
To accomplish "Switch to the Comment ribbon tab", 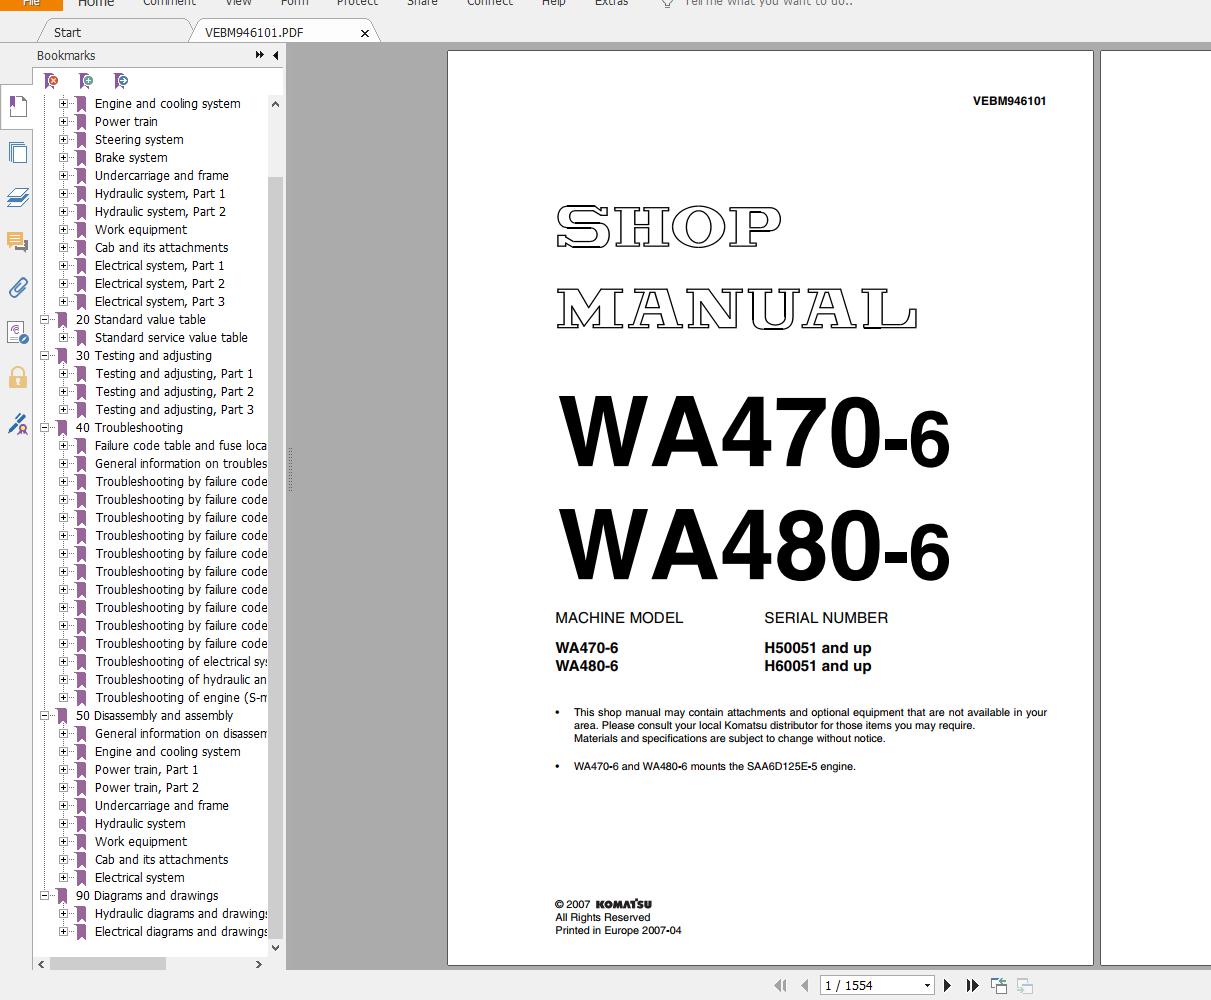I will pos(168,4).
